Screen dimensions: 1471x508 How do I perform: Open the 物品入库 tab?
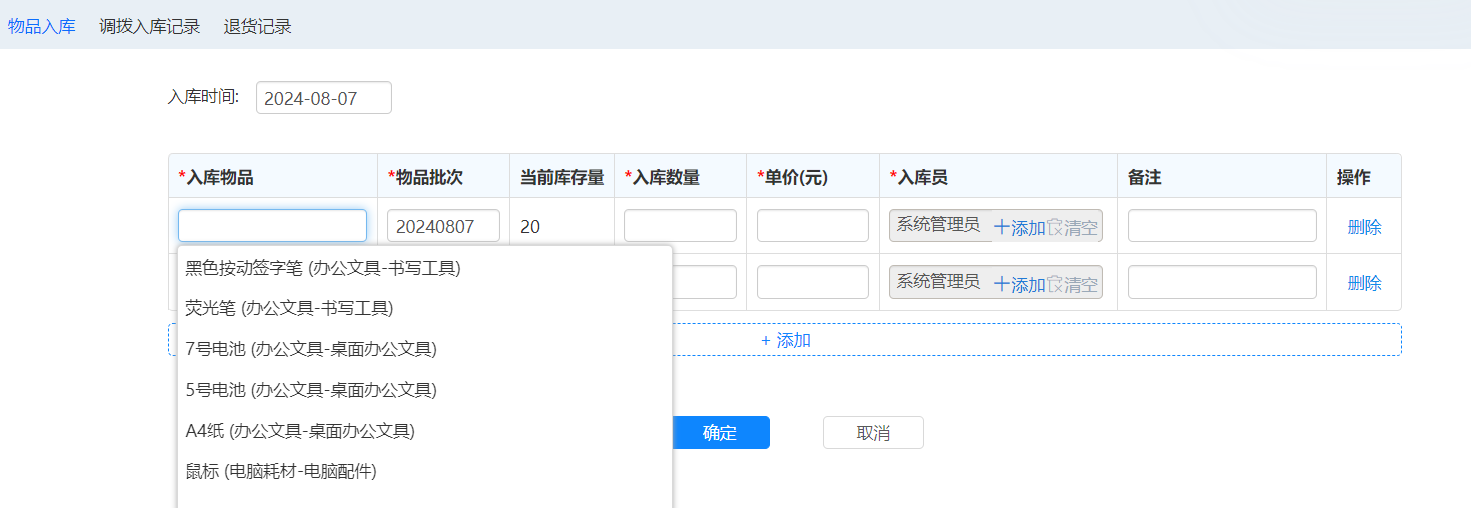(x=42, y=26)
